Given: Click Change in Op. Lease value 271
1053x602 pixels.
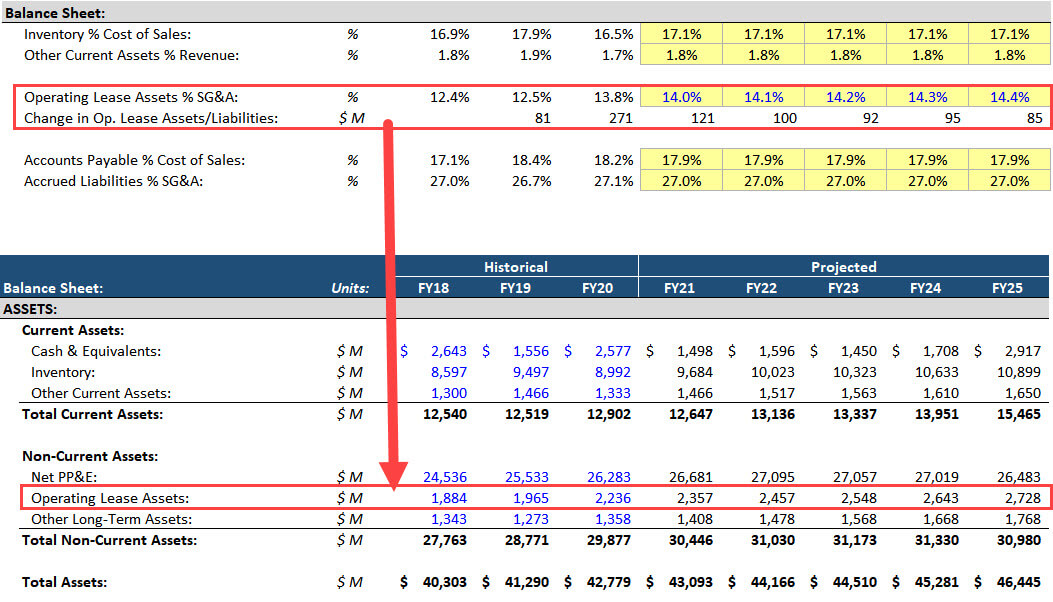Looking at the screenshot, I should pyautogui.click(x=621, y=118).
